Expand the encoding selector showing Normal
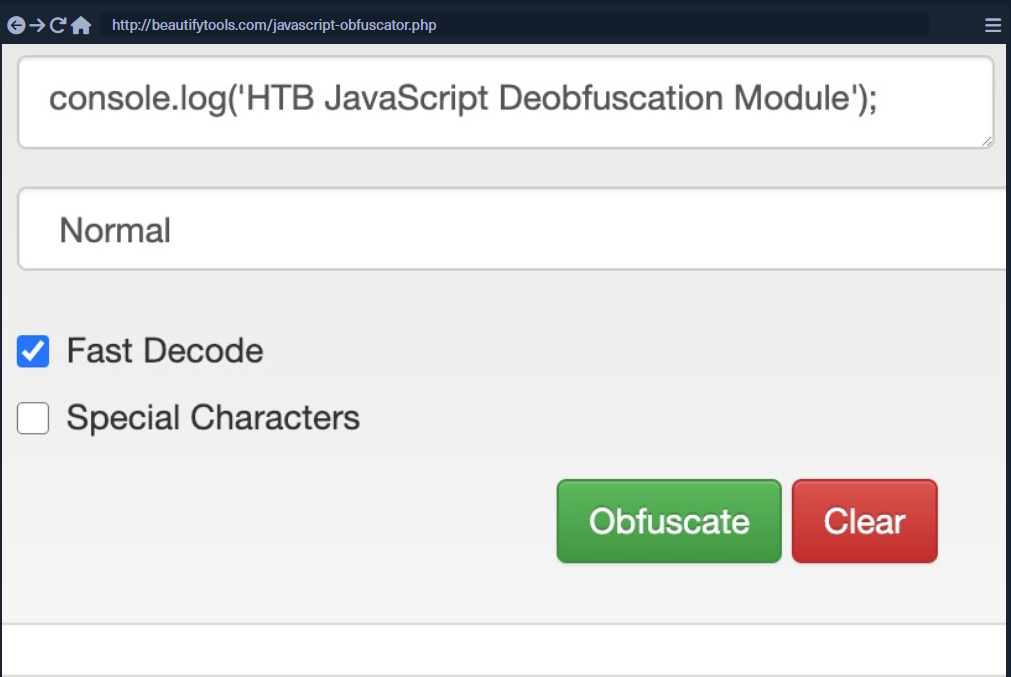This screenshot has height=677, width=1011. point(500,229)
